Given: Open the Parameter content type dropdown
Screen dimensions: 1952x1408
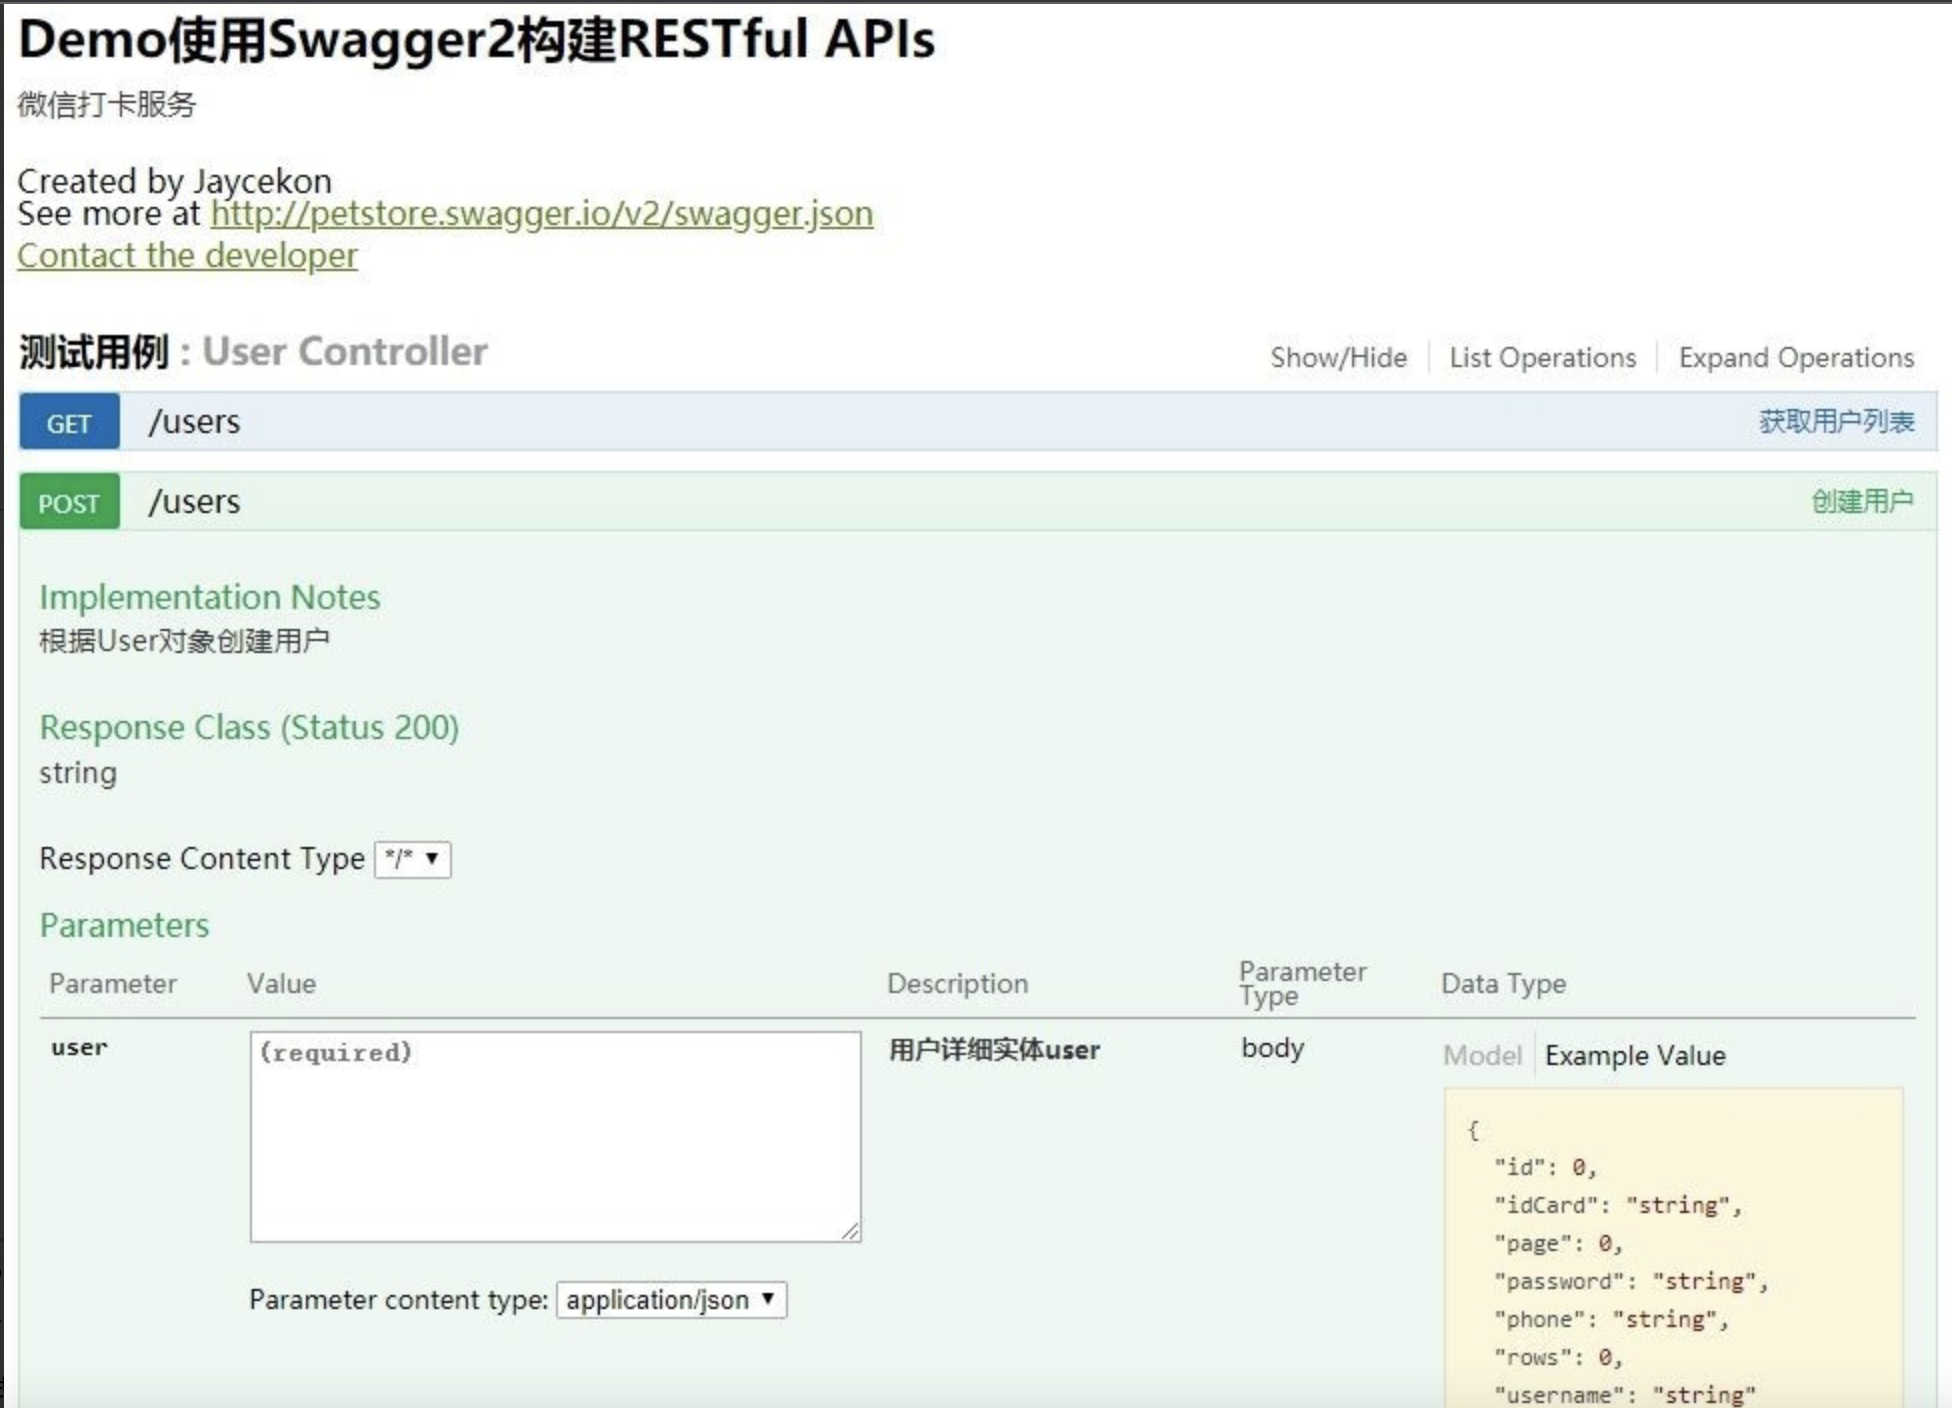Looking at the screenshot, I should pos(671,1300).
